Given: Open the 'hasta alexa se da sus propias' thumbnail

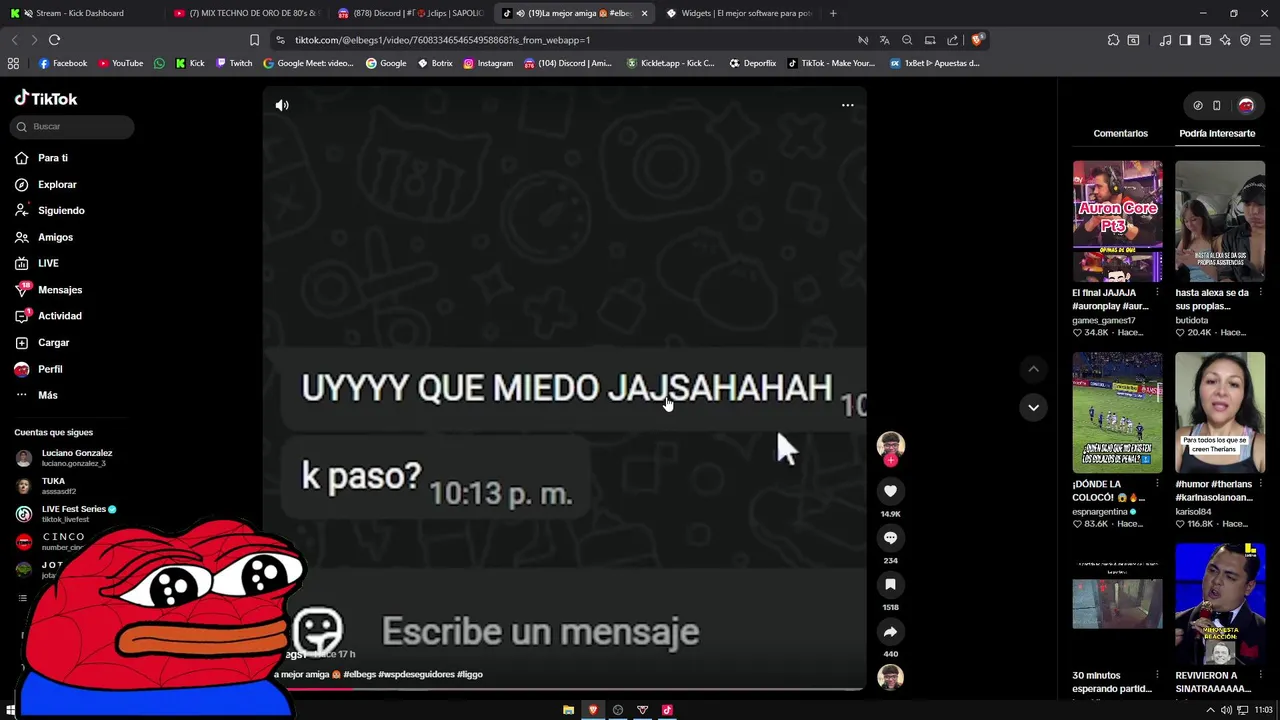Looking at the screenshot, I should point(1219,221).
